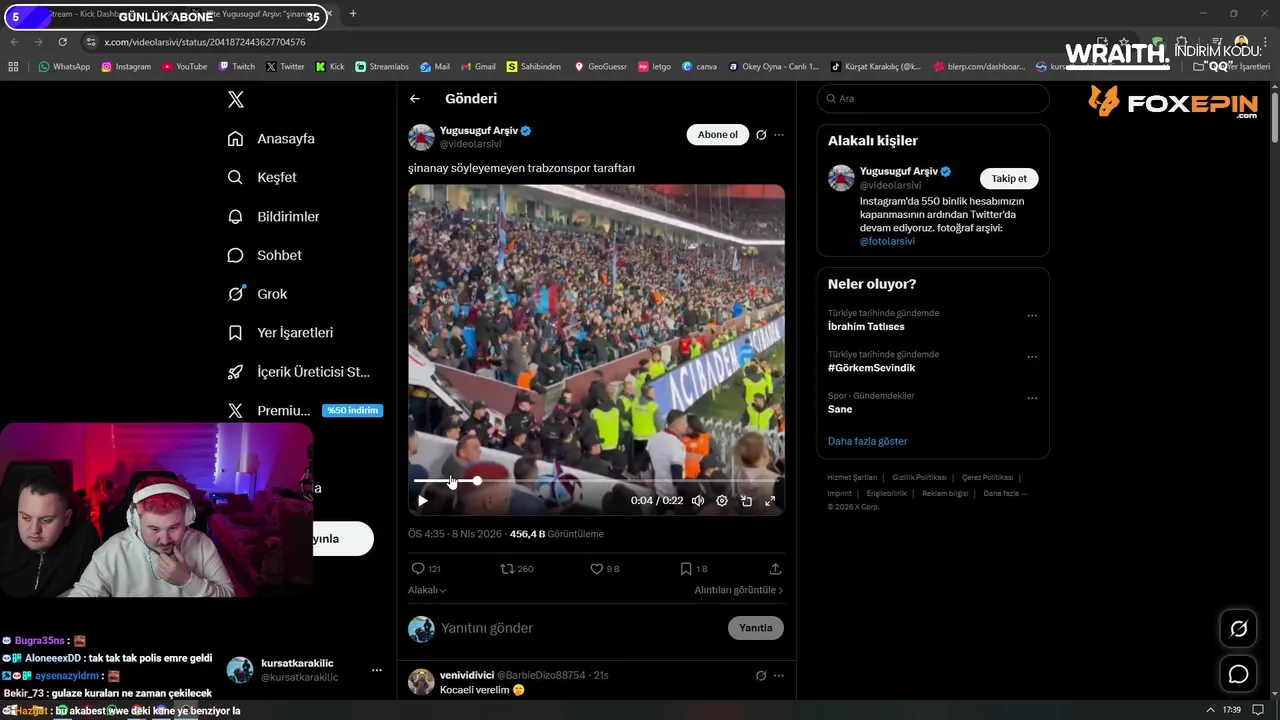1280x720 pixels.
Task: Play the video in the post
Action: [423, 501]
